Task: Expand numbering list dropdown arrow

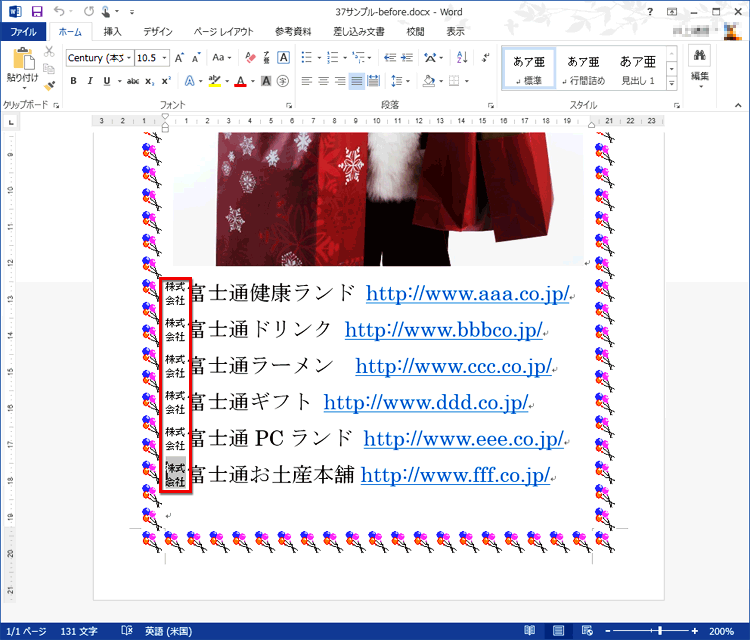Action: [345, 58]
